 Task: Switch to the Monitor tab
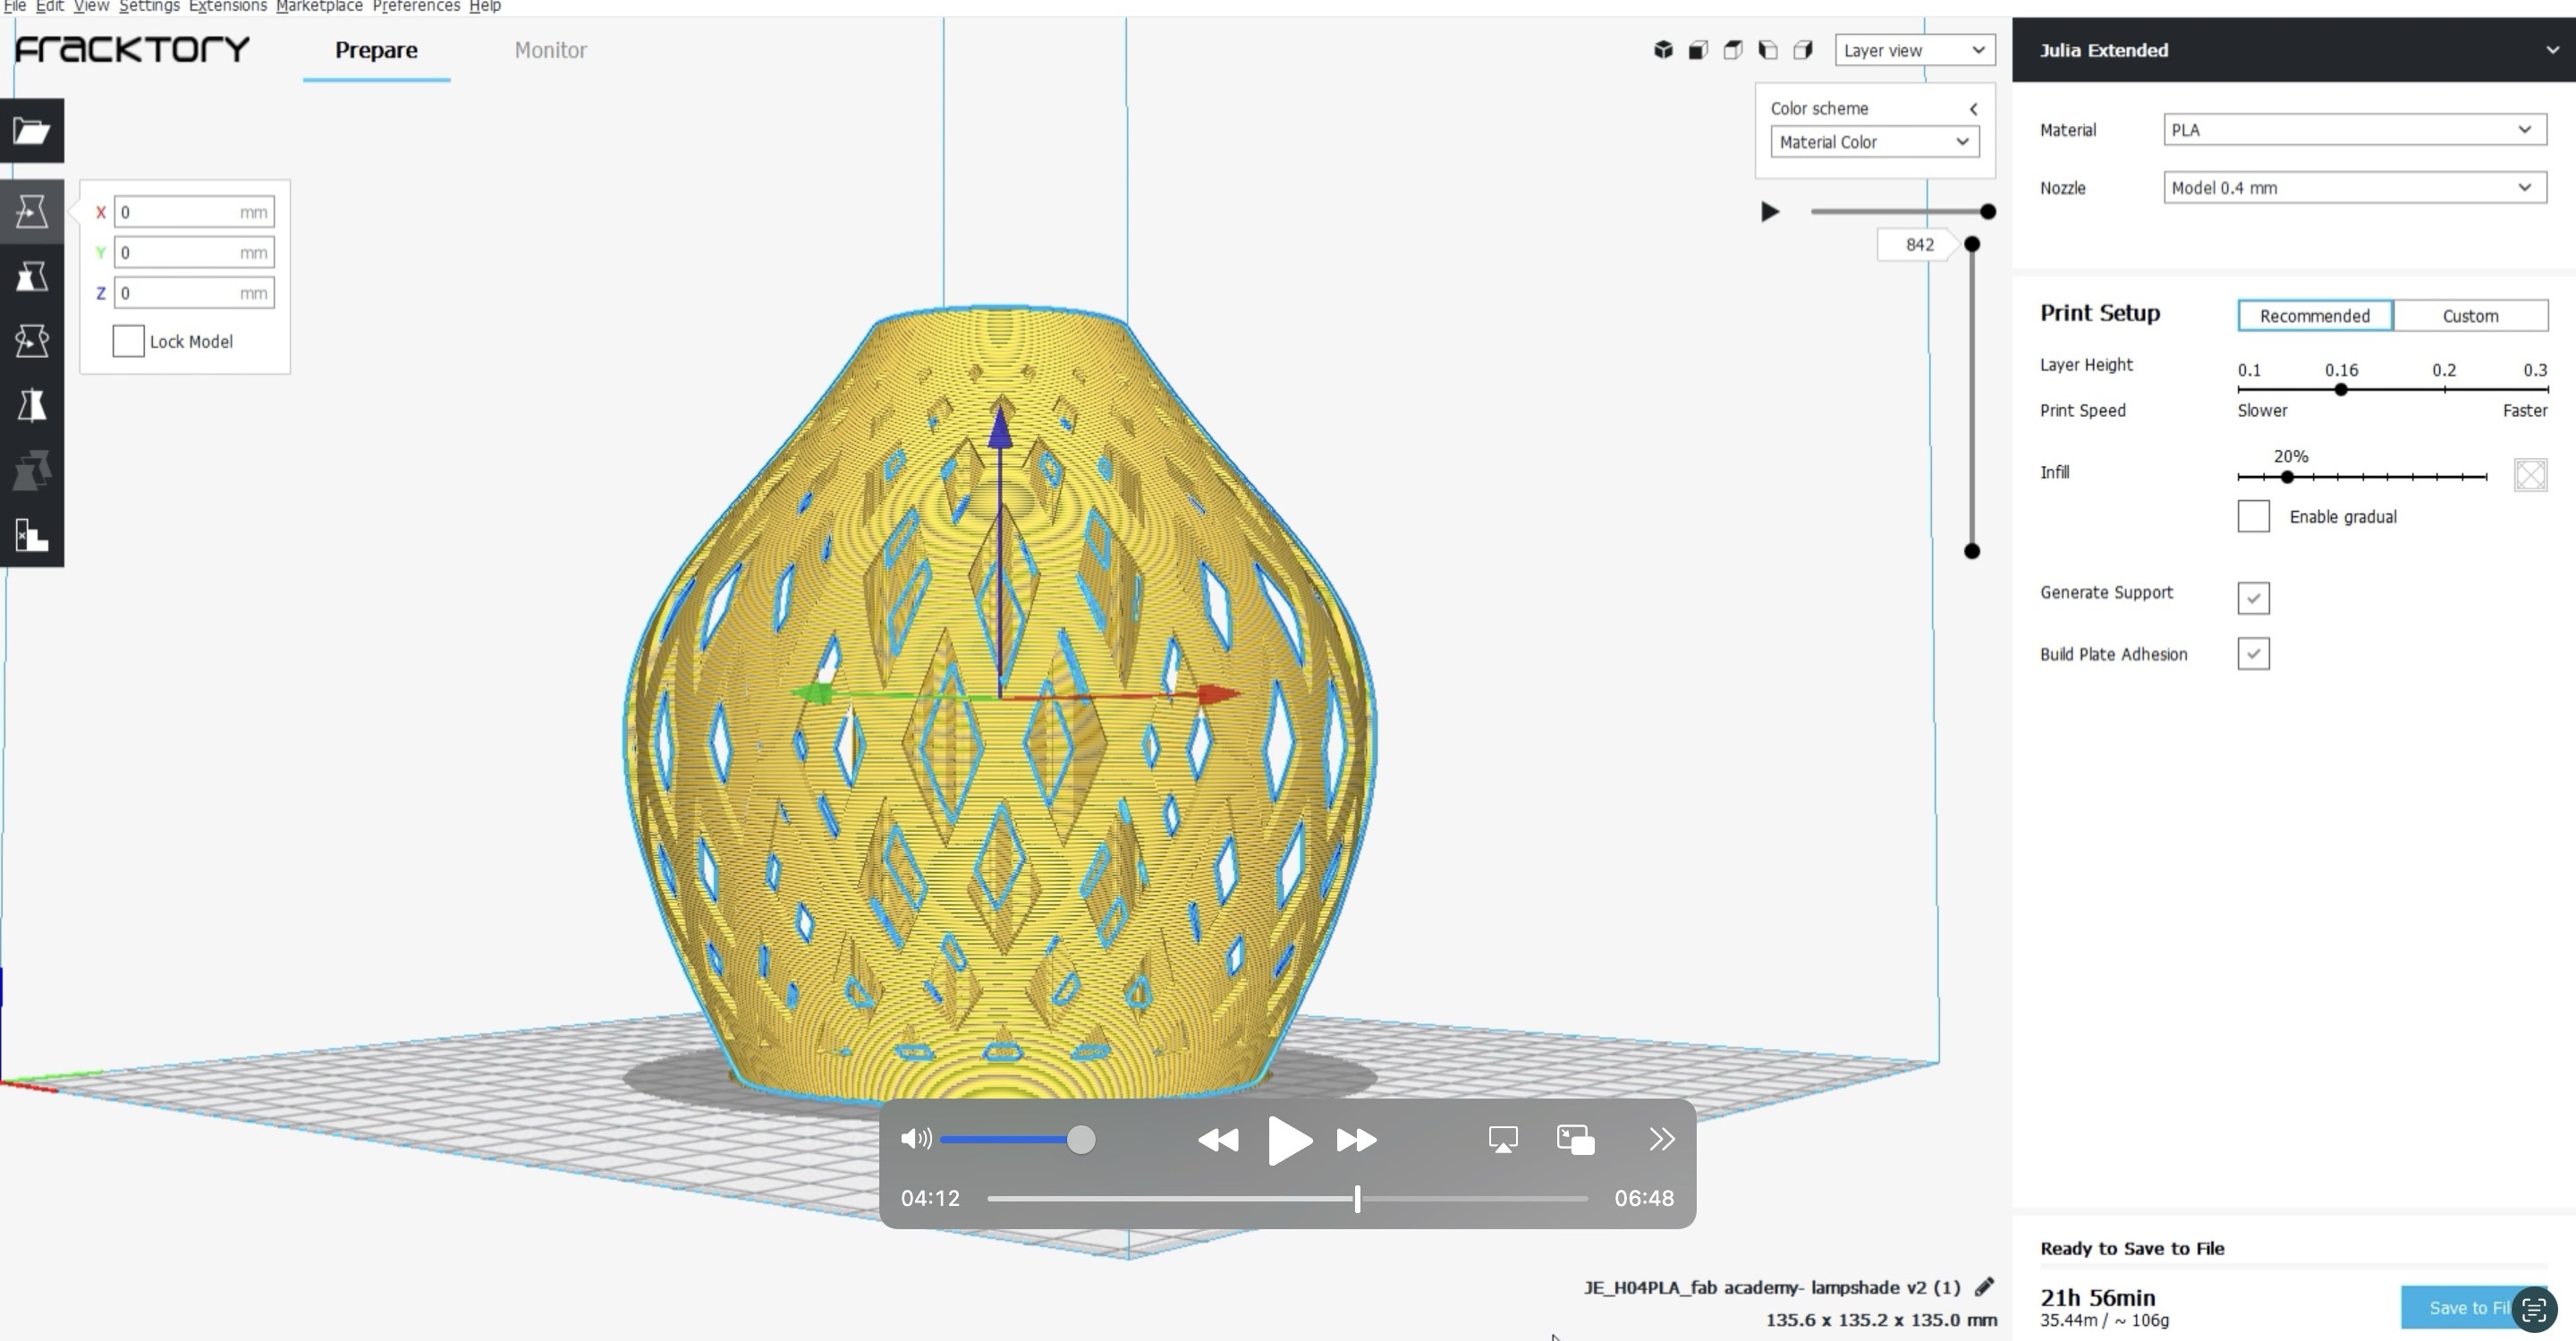pyautogui.click(x=550, y=50)
